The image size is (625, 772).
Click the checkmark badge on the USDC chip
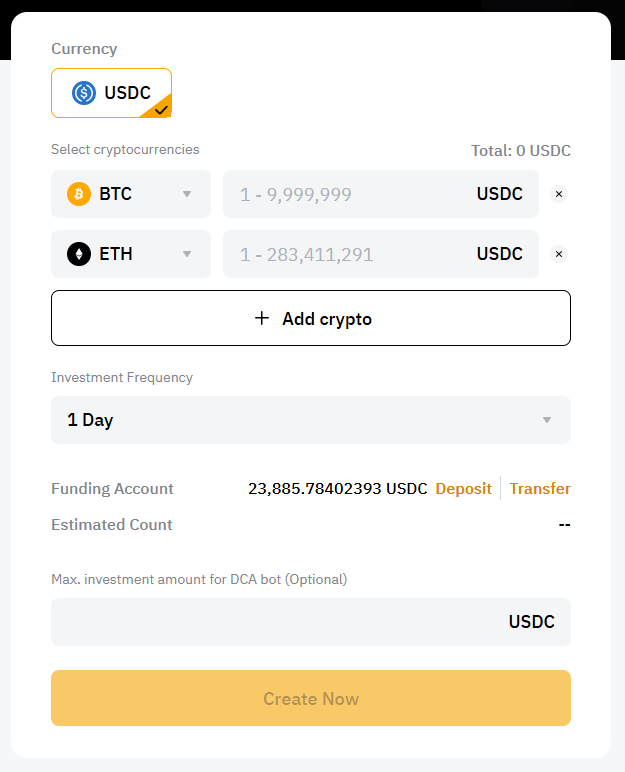click(x=161, y=108)
